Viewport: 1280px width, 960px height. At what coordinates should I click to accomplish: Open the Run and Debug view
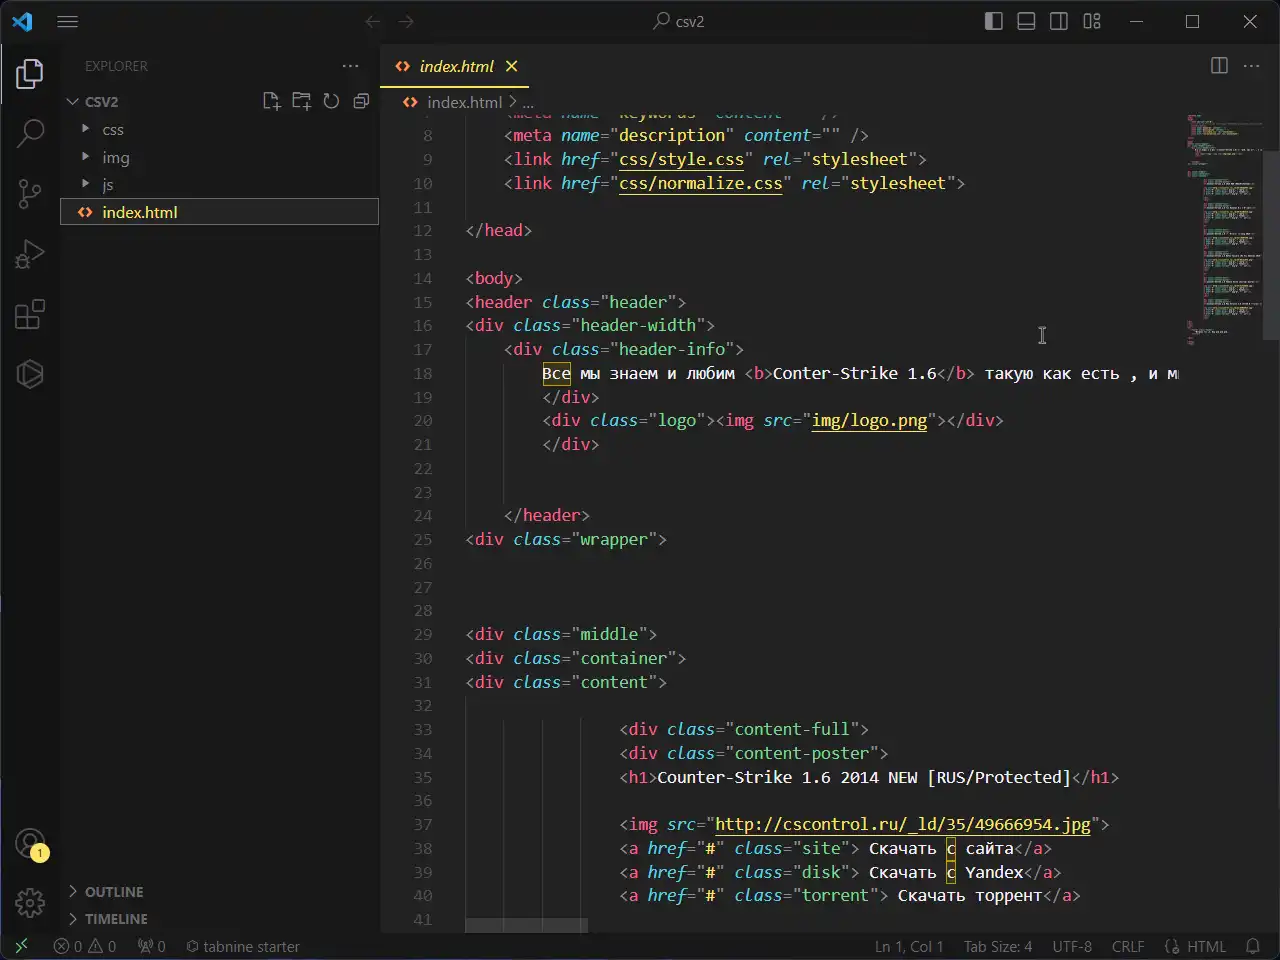tap(30, 254)
